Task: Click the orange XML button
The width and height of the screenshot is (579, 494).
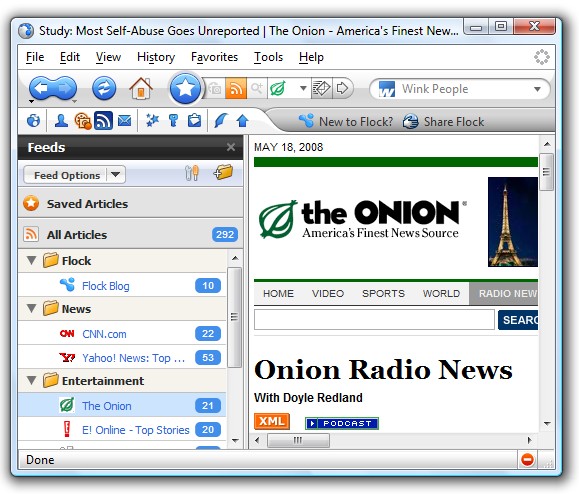Action: (272, 421)
